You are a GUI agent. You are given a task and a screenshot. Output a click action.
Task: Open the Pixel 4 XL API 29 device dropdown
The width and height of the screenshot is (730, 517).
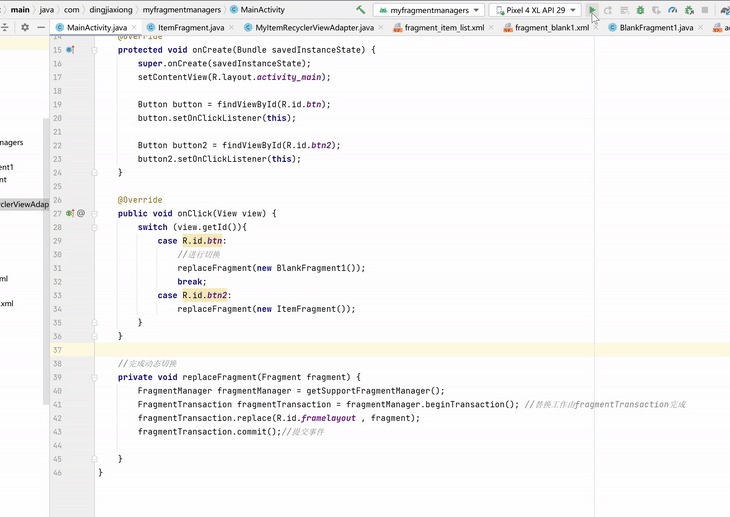click(x=534, y=10)
